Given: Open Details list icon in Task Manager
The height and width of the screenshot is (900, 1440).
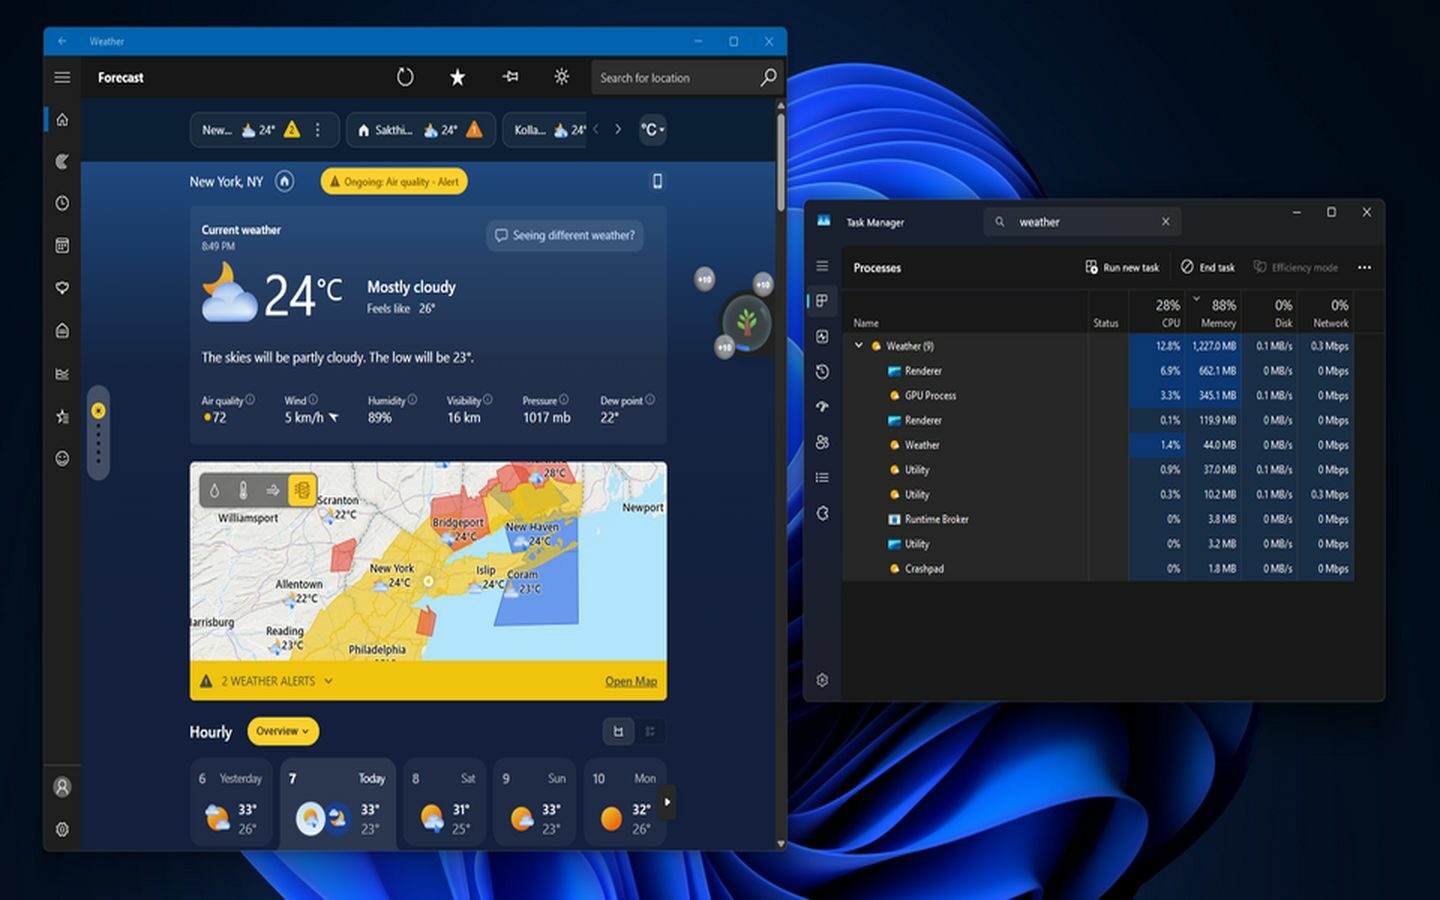Looking at the screenshot, I should coord(822,477).
